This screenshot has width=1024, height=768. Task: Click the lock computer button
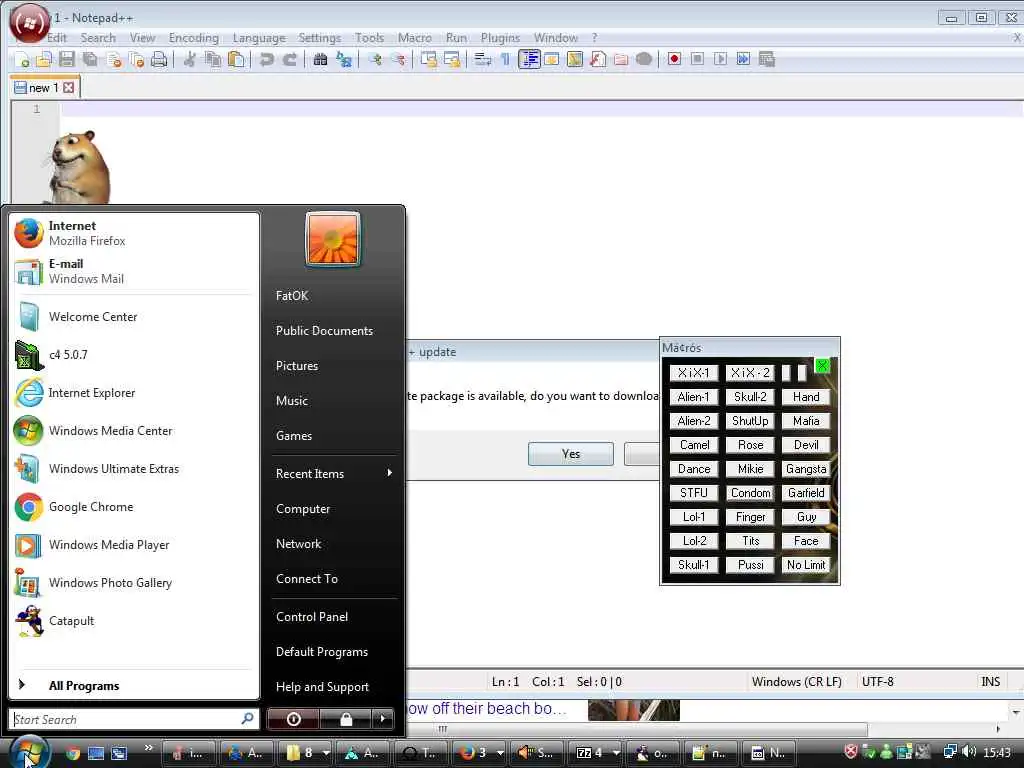click(345, 719)
